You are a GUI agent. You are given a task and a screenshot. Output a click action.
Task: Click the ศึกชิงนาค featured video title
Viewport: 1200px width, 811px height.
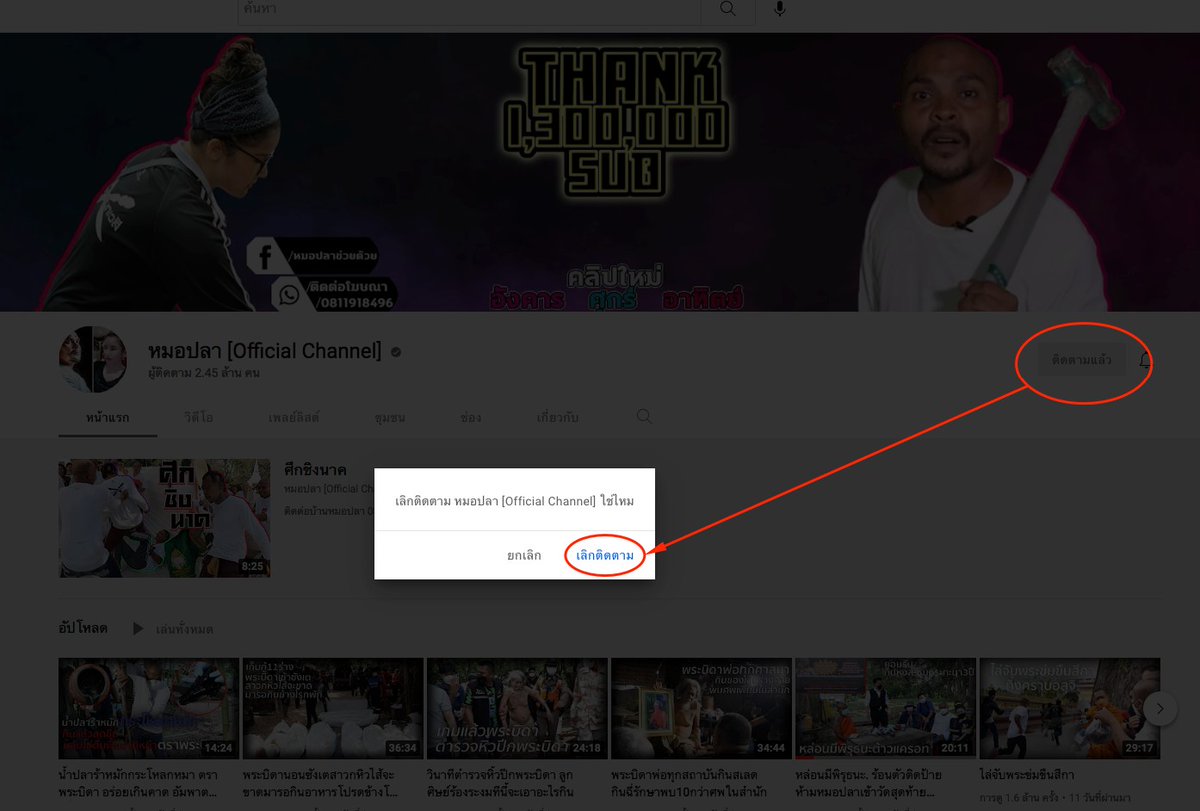(315, 470)
